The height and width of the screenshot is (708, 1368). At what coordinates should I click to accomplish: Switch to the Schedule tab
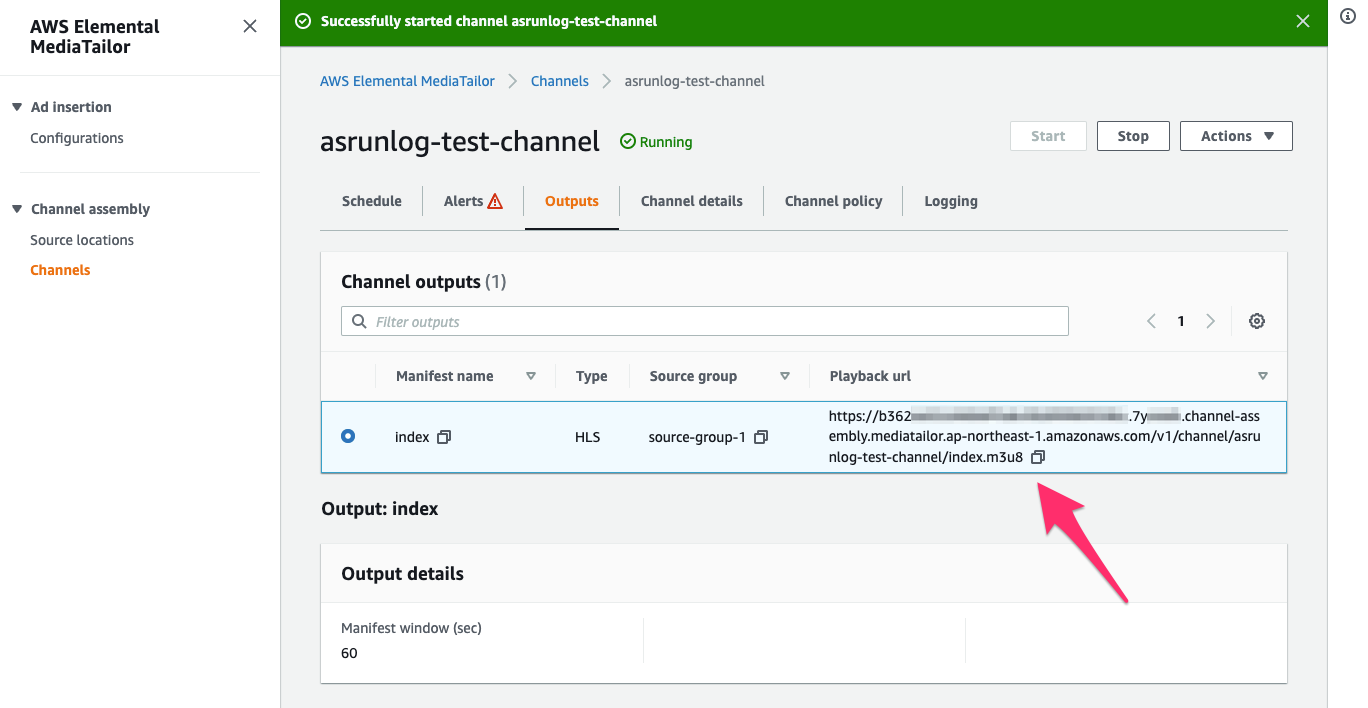(x=372, y=201)
